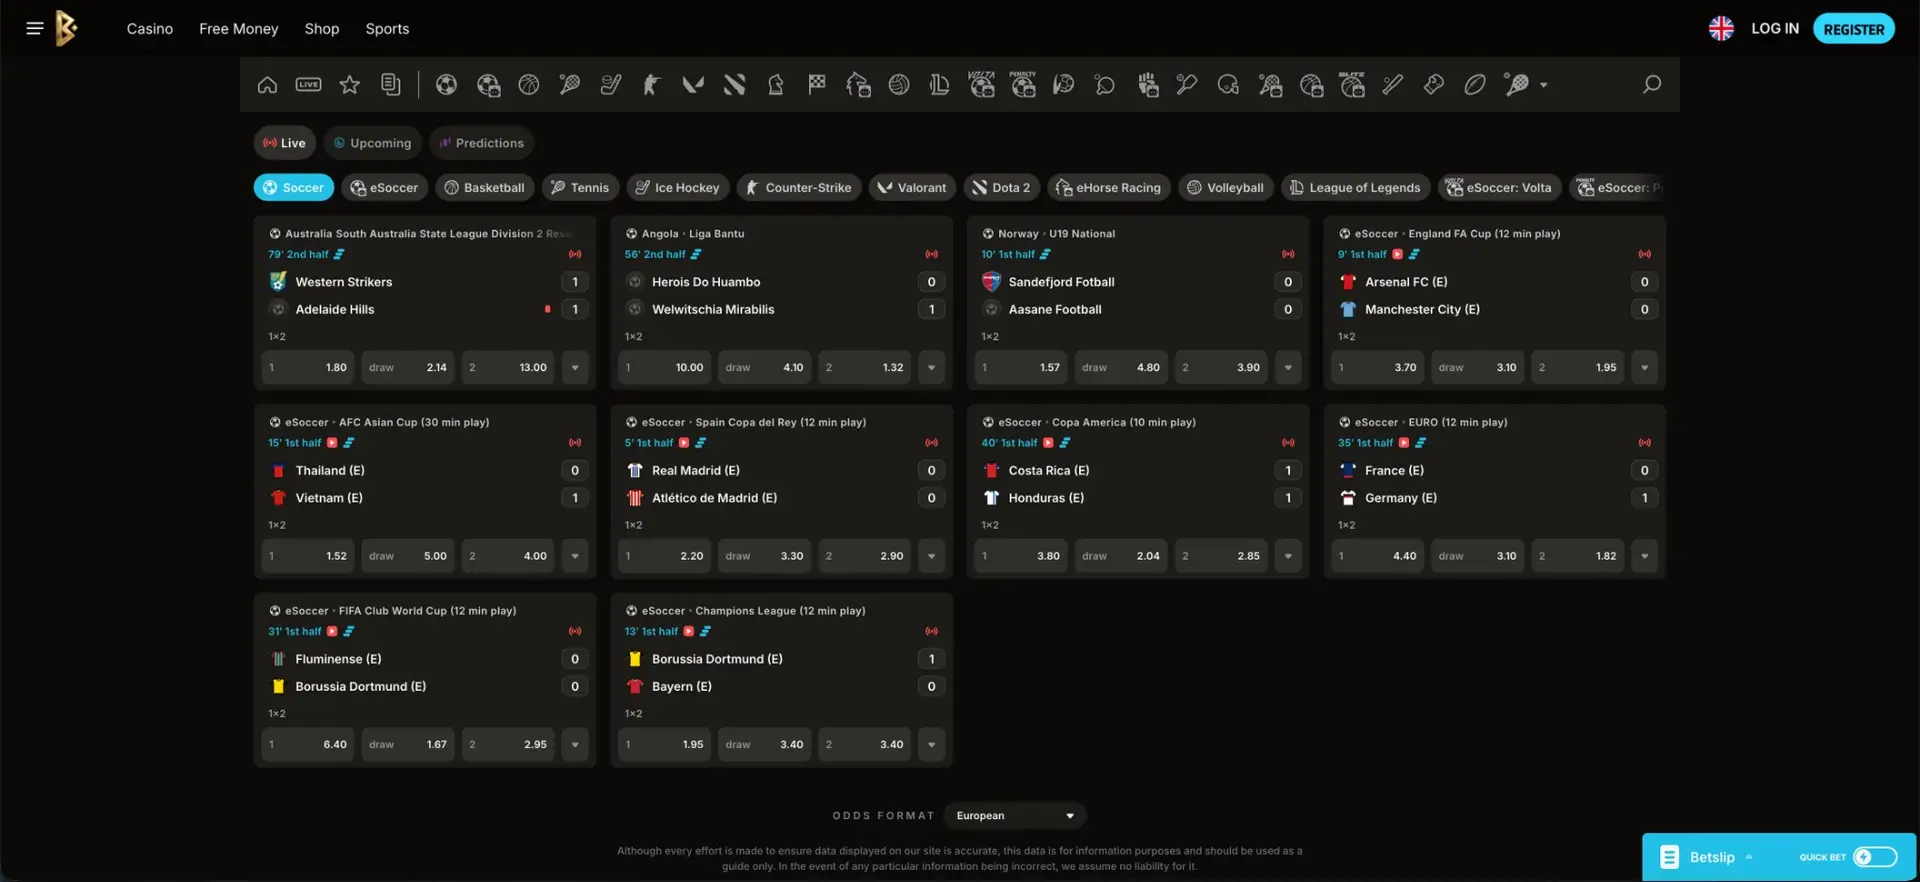Expand more markets for Herois Do Huambo match
Image resolution: width=1920 pixels, height=882 pixels.
pyautogui.click(x=931, y=368)
